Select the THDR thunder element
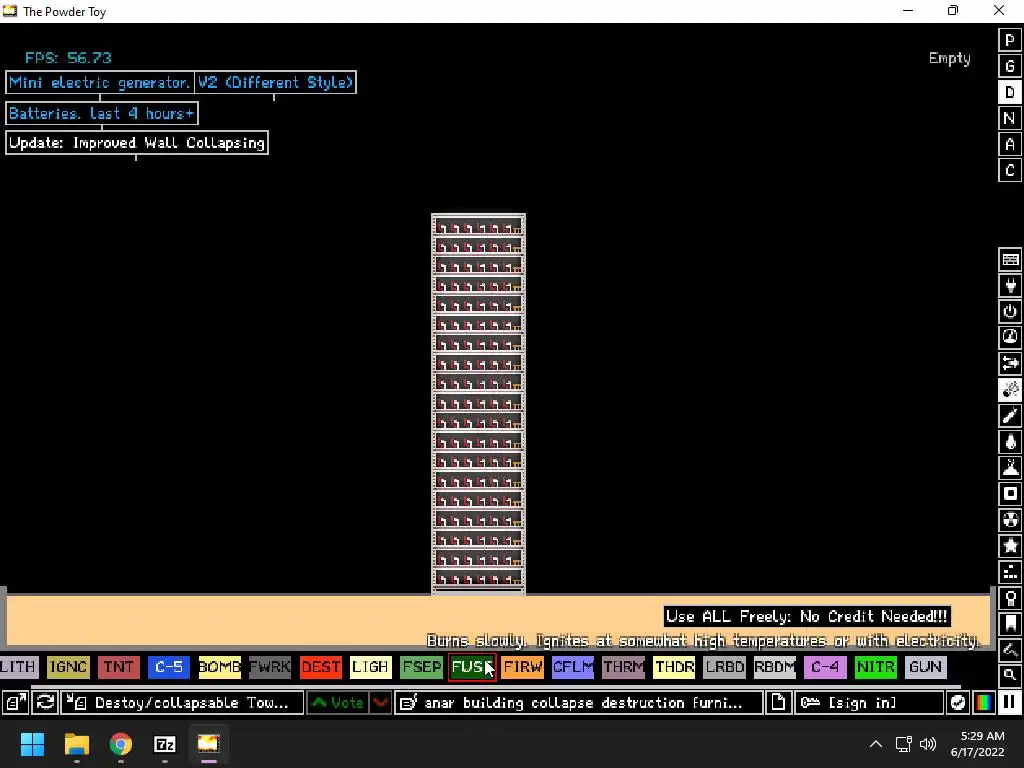1024x768 pixels. tap(674, 667)
